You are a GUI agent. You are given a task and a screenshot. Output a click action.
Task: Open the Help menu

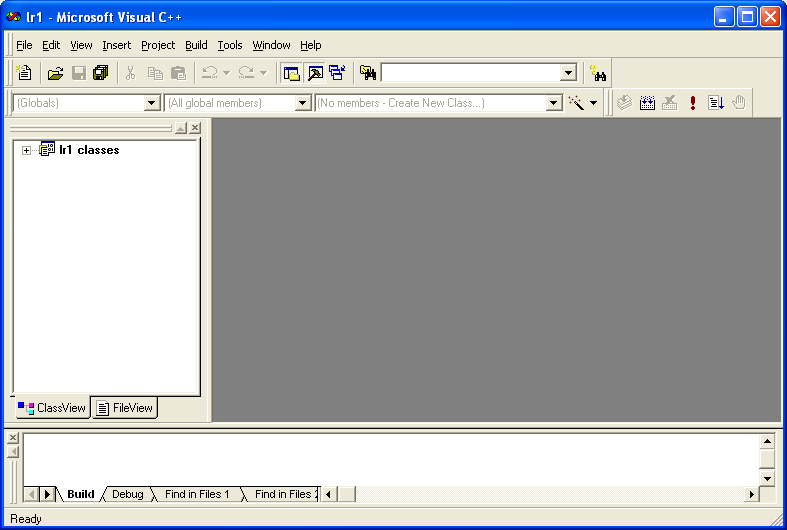(311, 45)
